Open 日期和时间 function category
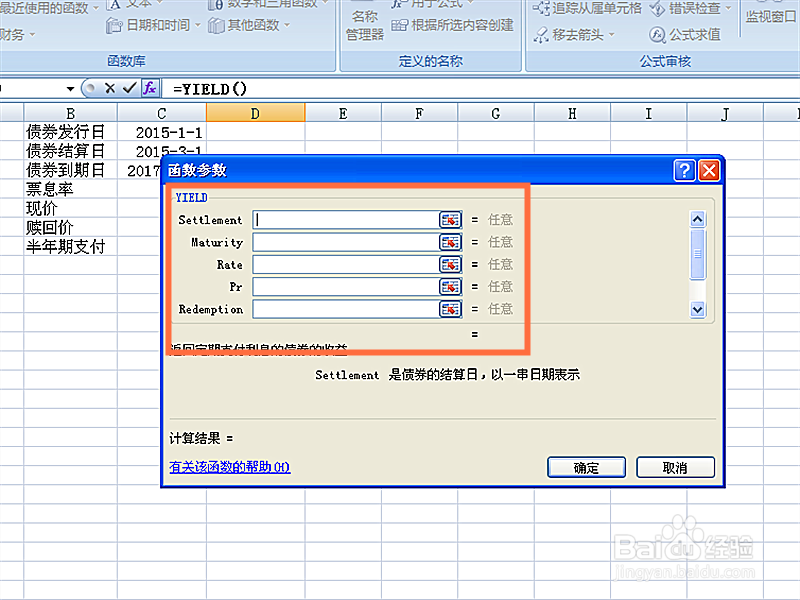Viewport: 800px width, 600px height. [153, 25]
